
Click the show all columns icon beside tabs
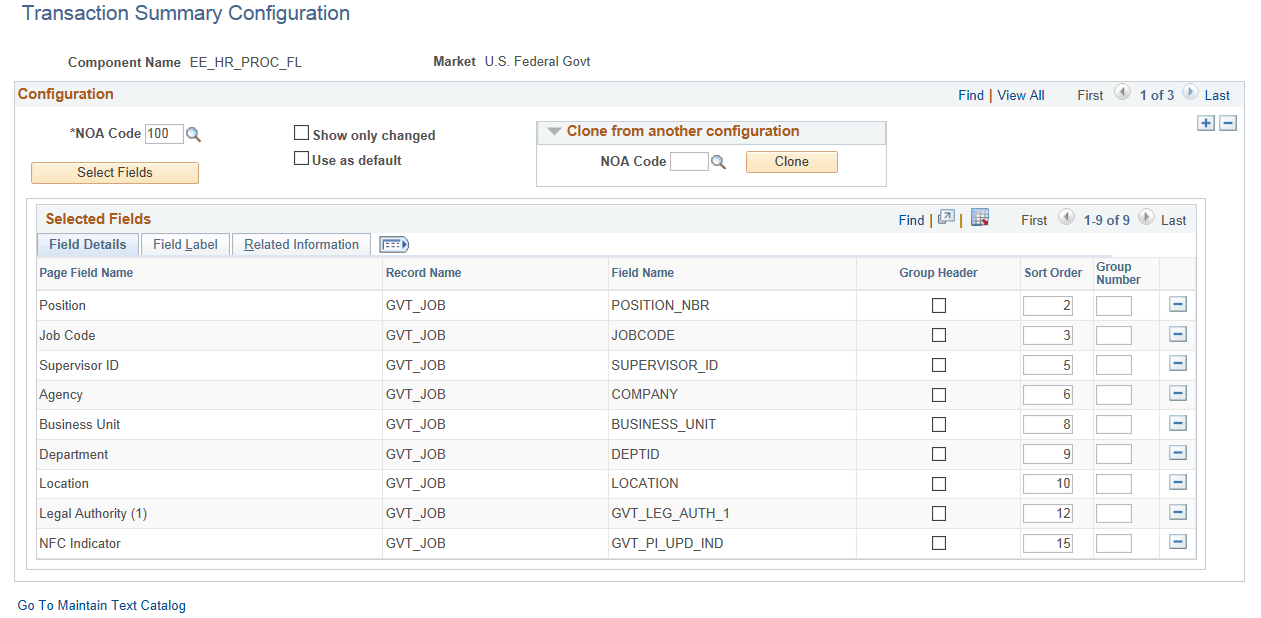393,243
